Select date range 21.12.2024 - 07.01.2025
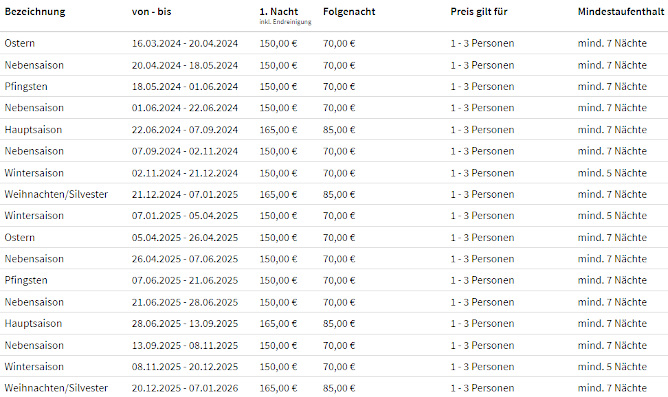 (184, 195)
